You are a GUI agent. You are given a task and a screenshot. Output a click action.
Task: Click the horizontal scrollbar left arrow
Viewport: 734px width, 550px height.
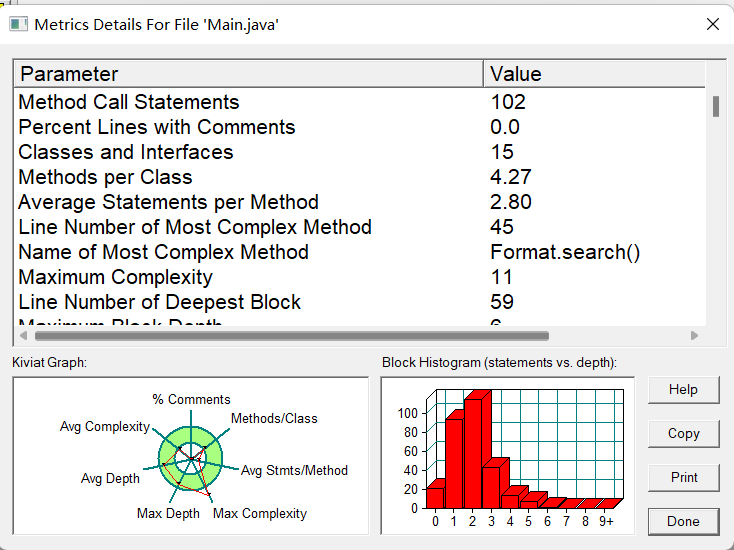click(x=23, y=336)
